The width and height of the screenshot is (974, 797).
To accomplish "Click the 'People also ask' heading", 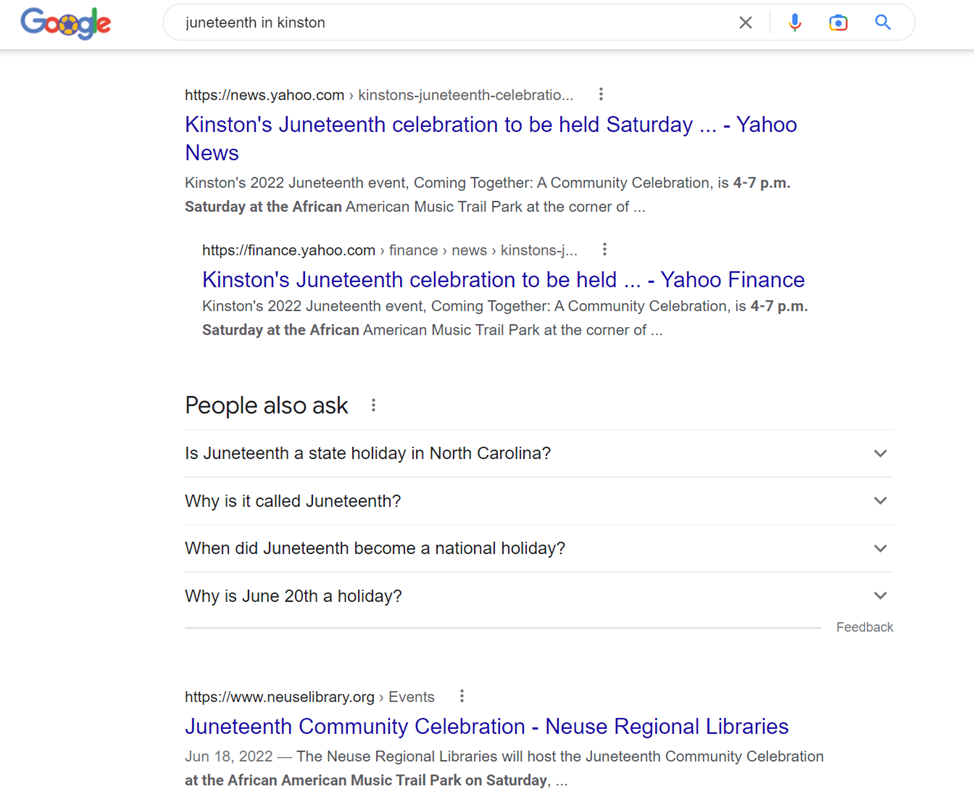I will (x=266, y=406).
